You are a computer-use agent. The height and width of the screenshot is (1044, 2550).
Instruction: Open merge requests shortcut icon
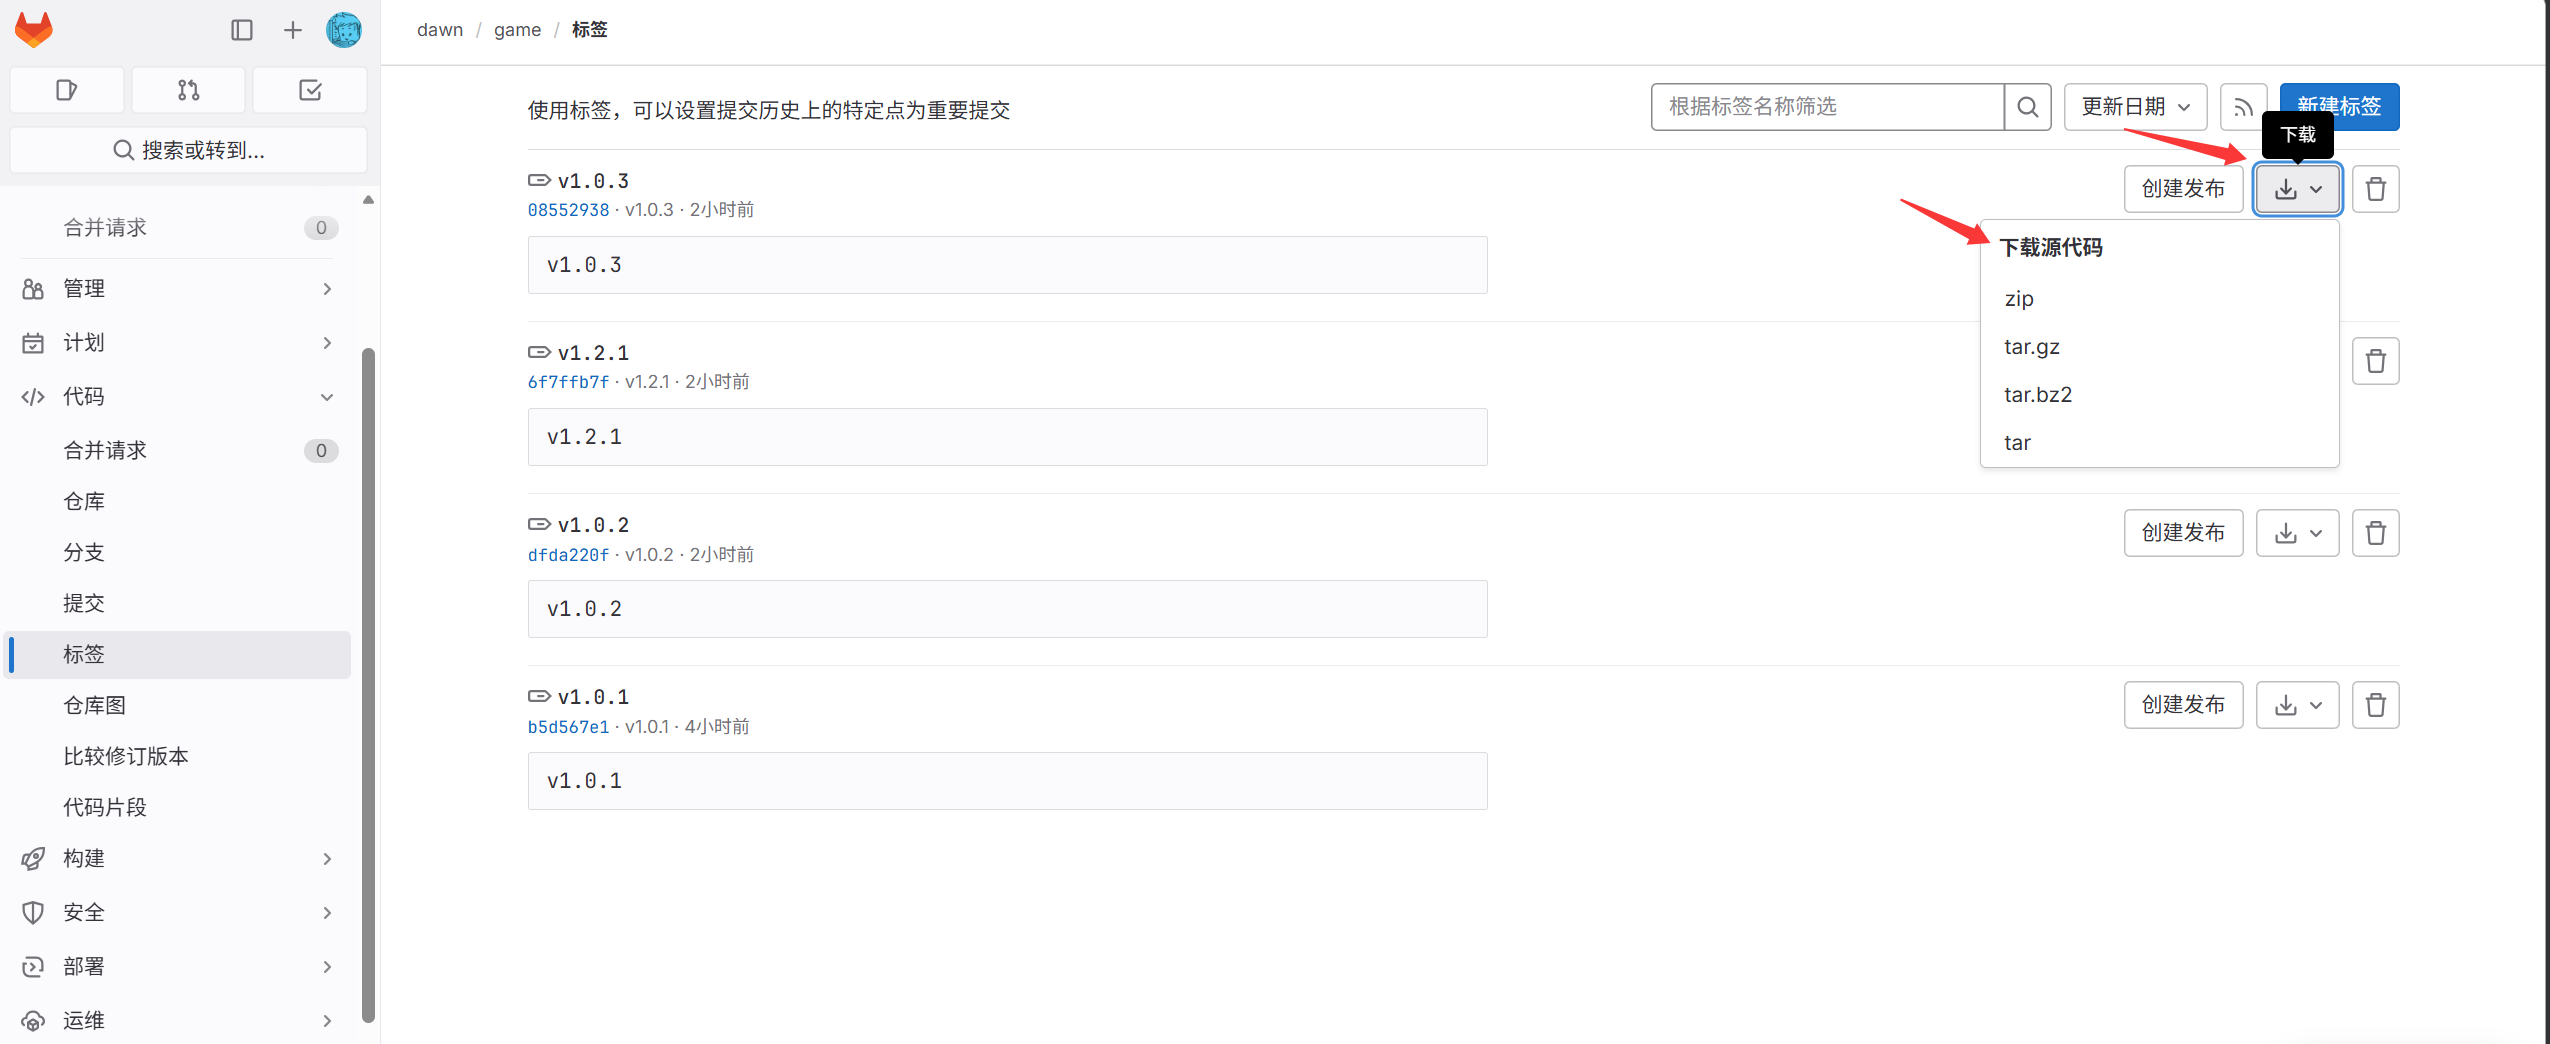click(x=188, y=91)
